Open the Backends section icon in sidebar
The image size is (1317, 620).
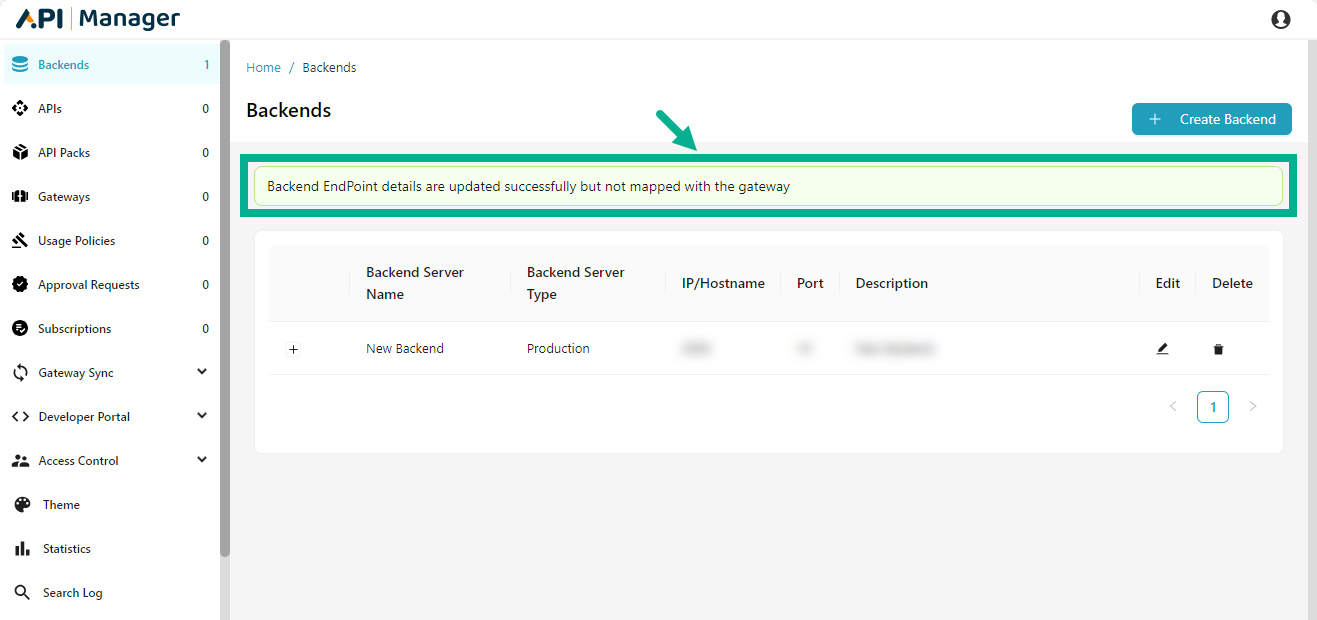click(22, 63)
